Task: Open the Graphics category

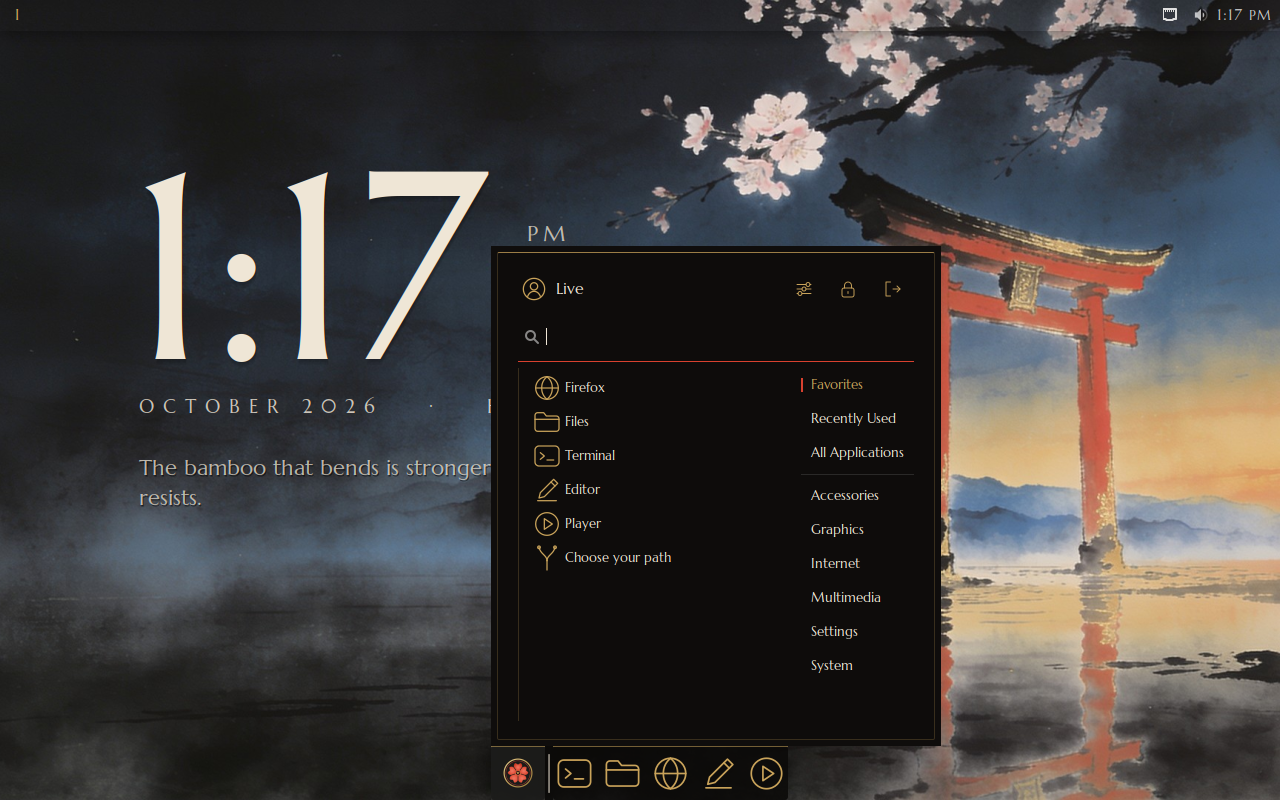Action: 857,529
